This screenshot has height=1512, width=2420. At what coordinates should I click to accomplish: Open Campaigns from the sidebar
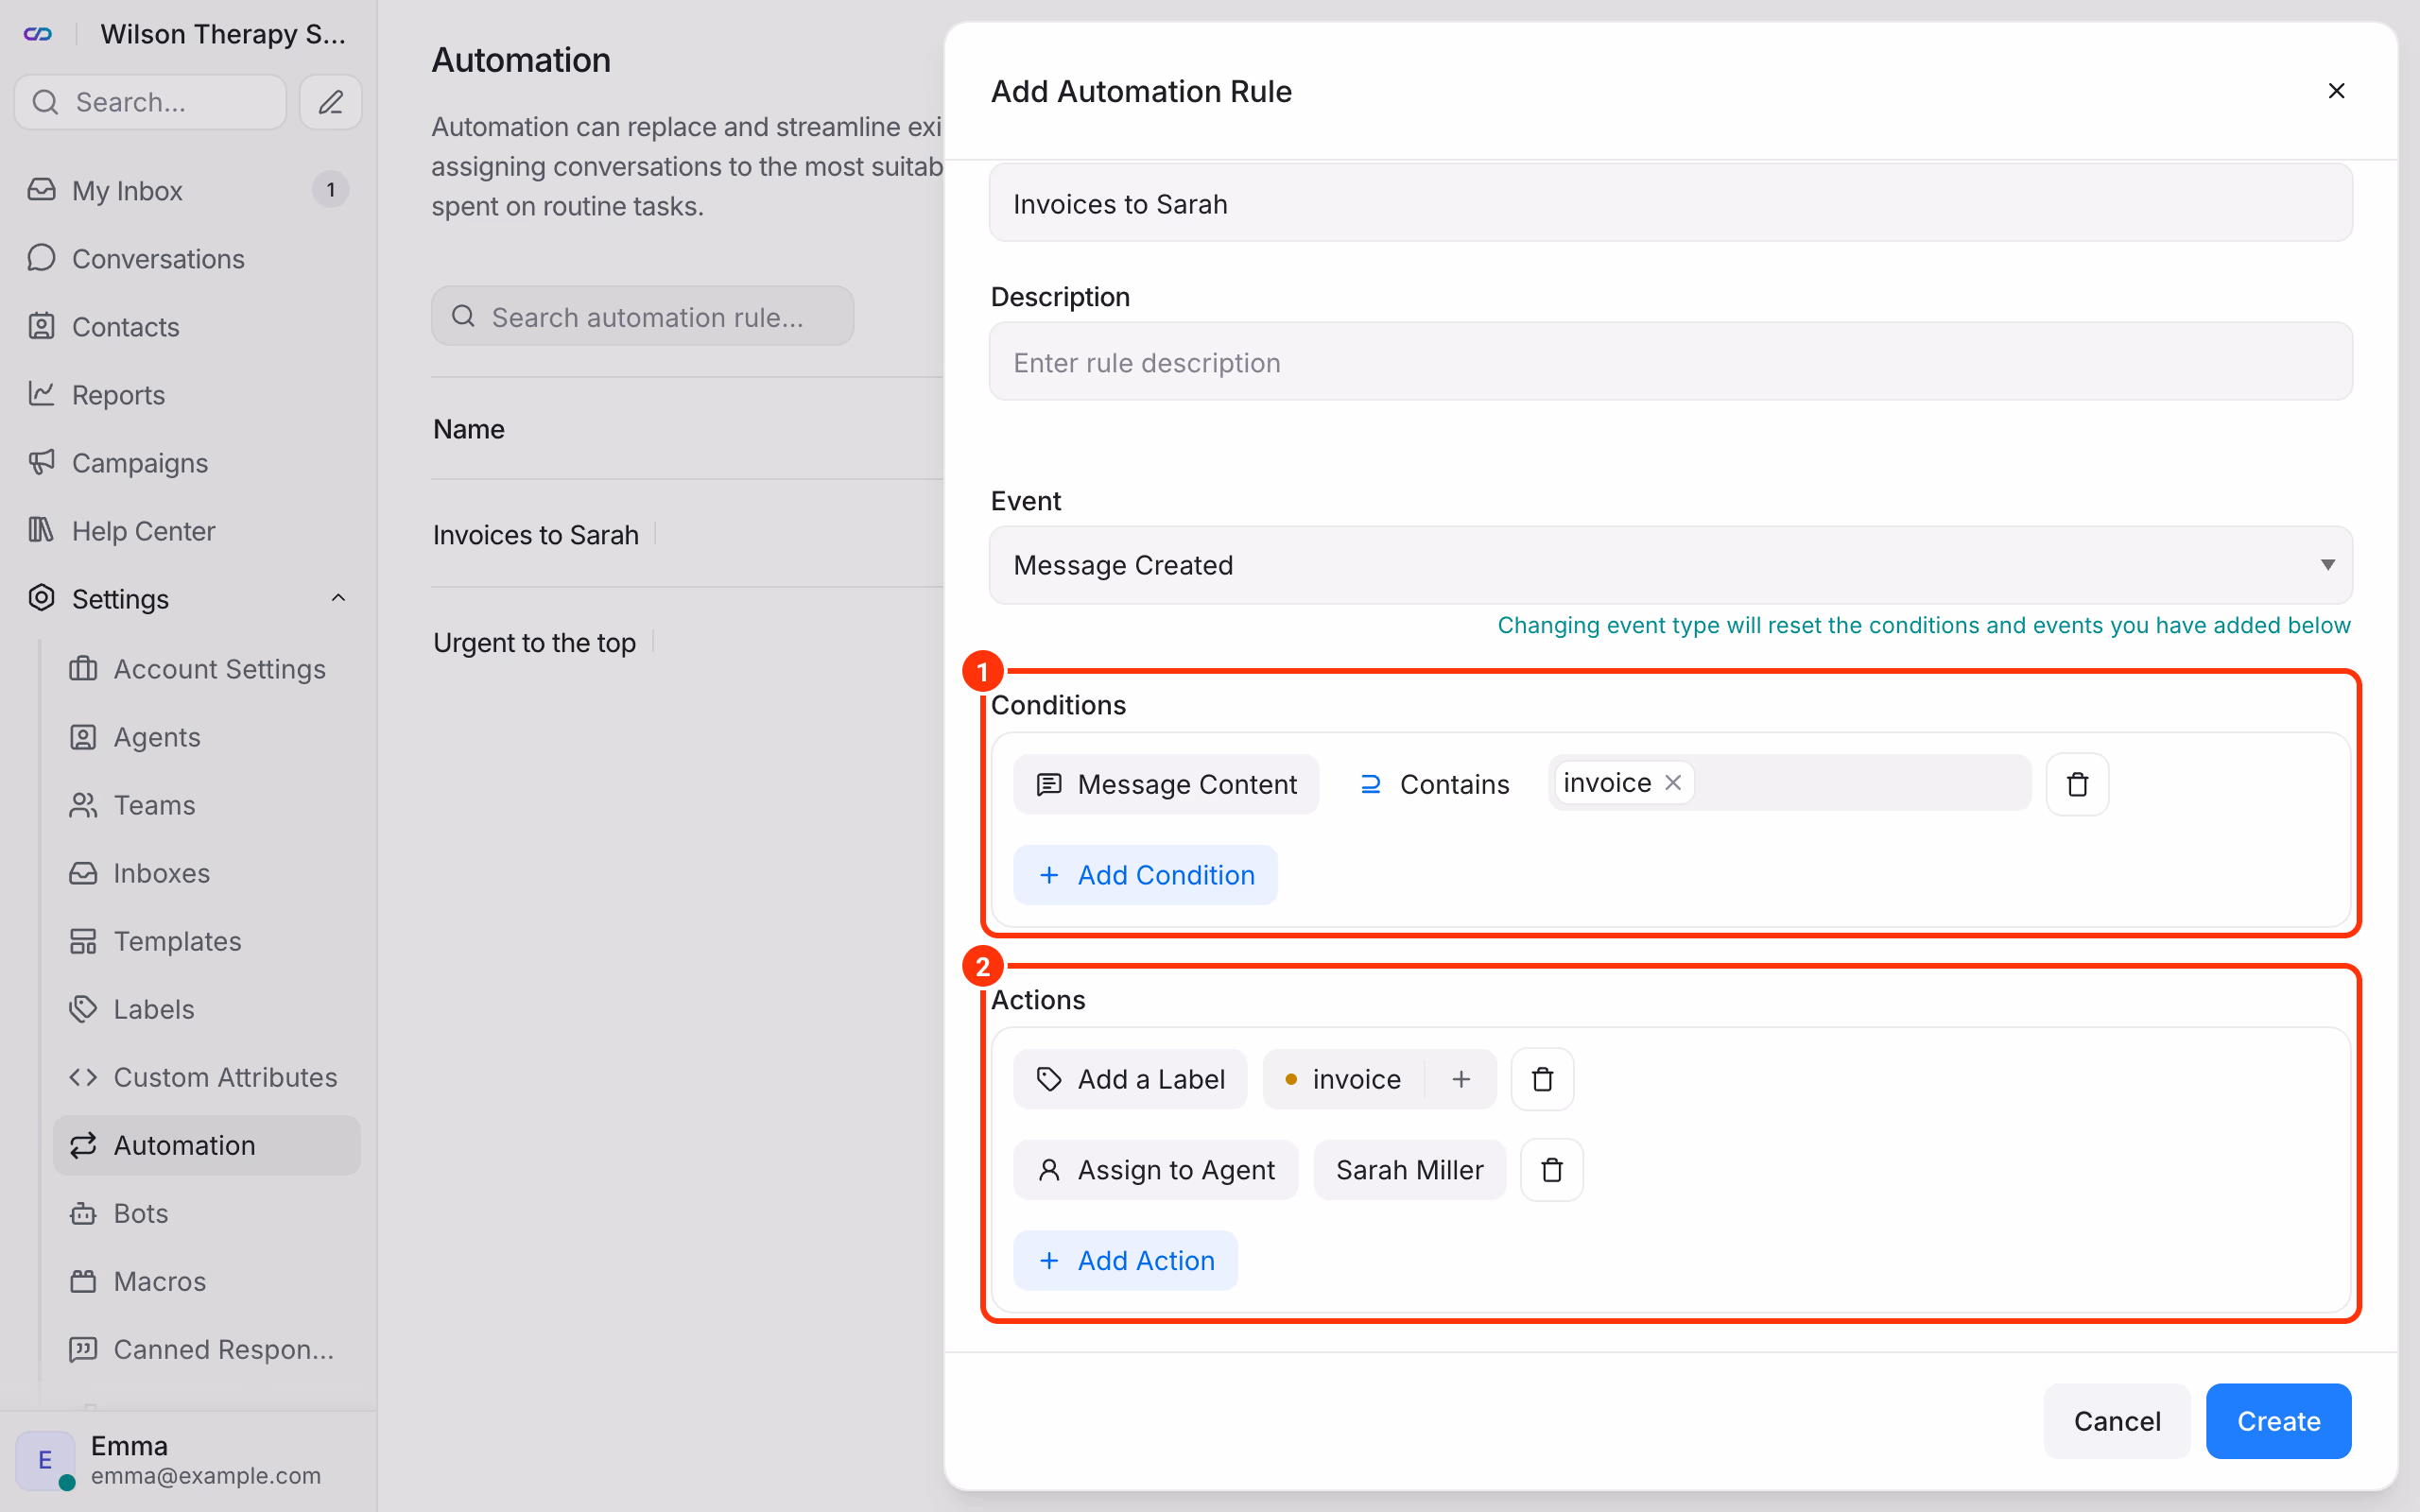coord(188,462)
